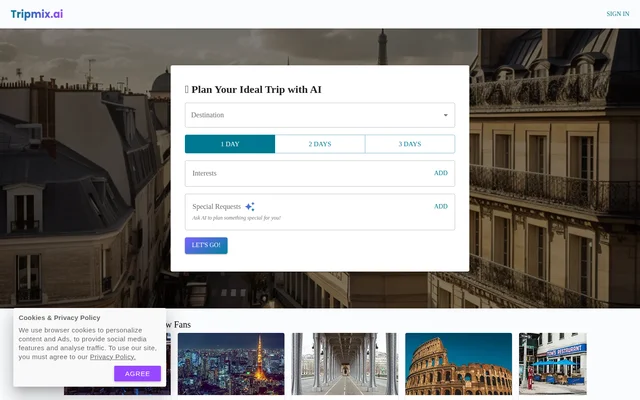Image resolution: width=640 pixels, height=400 pixels.
Task: Click the Destination dropdown arrow
Action: tap(445, 115)
